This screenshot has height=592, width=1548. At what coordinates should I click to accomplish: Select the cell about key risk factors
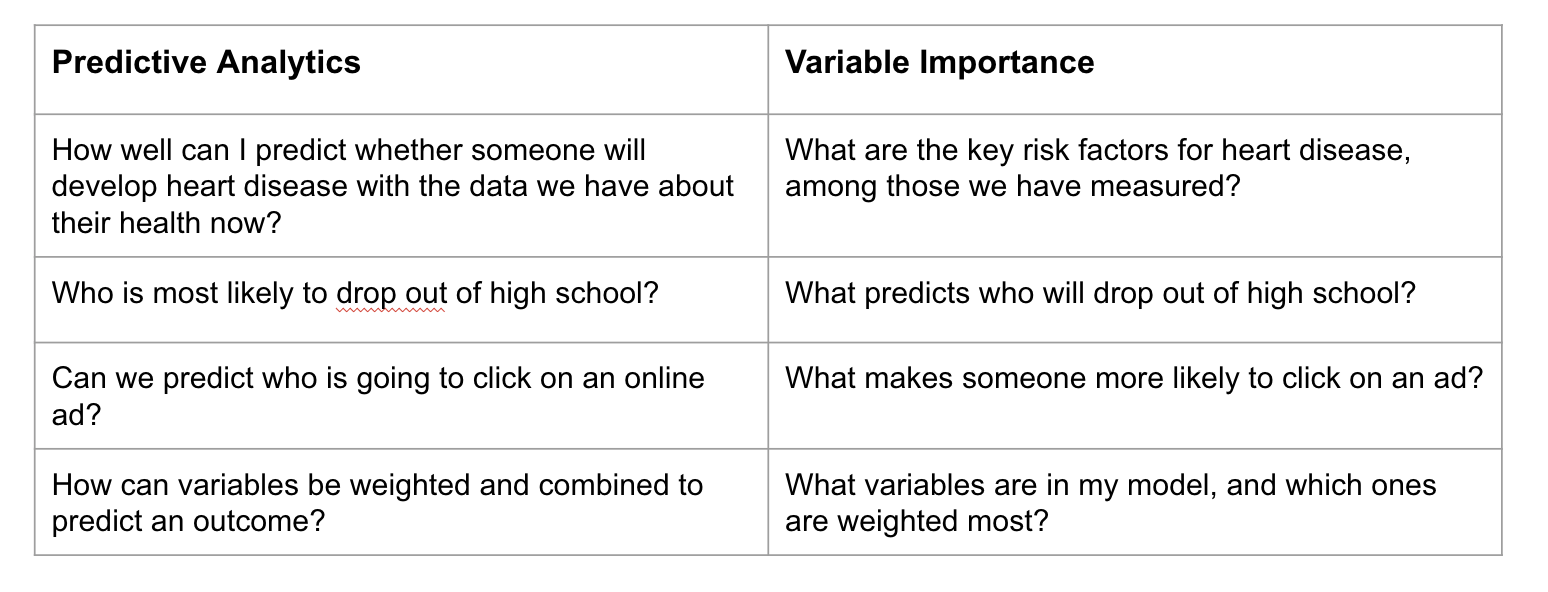[x=1134, y=185]
